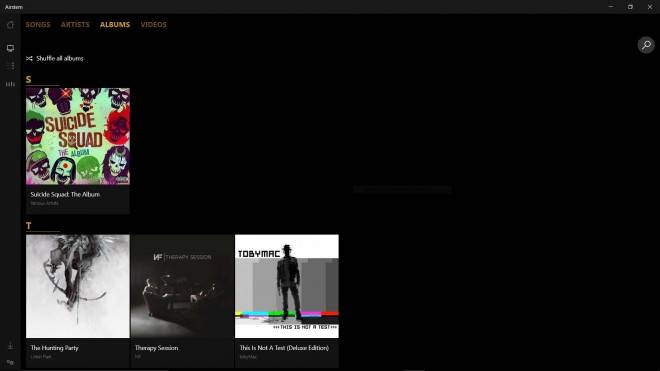Open the monitor icon in sidebar

(10, 48)
